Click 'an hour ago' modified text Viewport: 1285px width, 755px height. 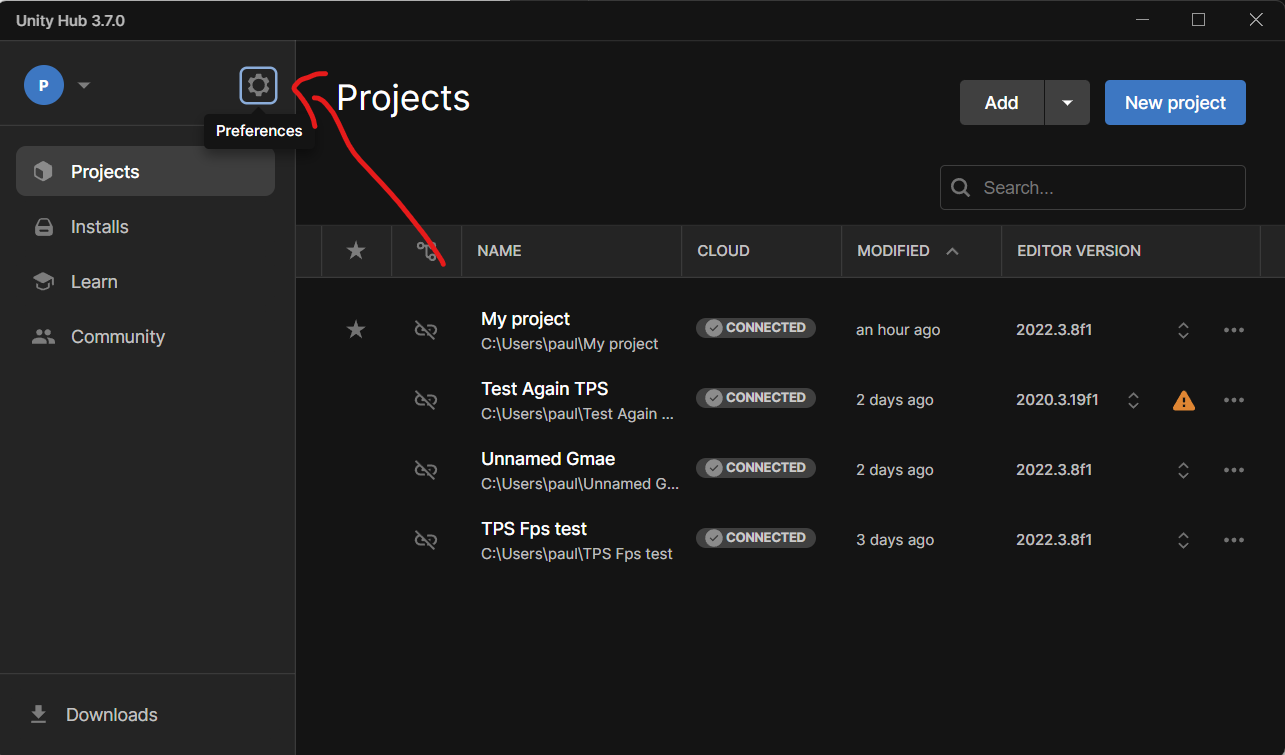(898, 330)
